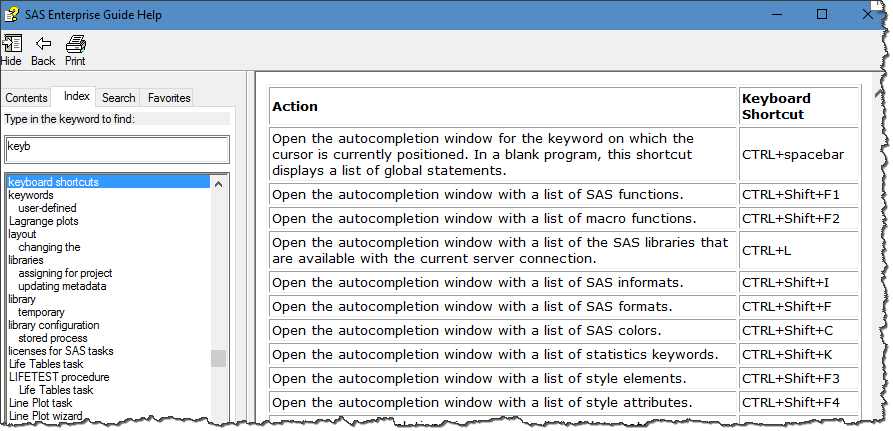
Task: Maximize the help window
Action: click(822, 15)
